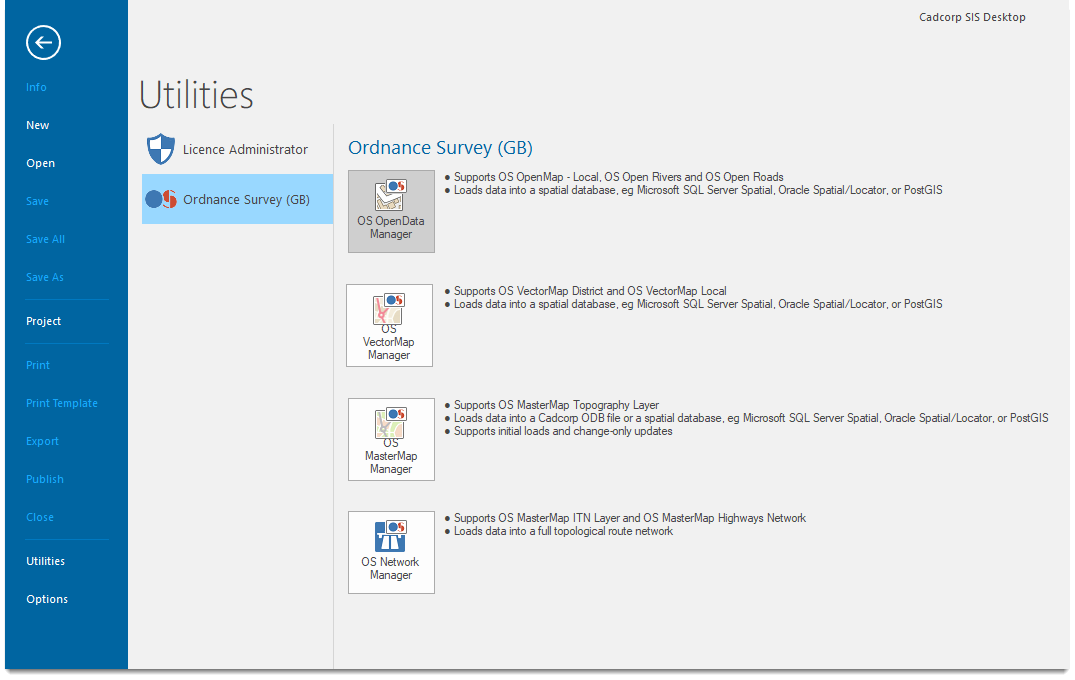
Task: Click the Utilities page title
Action: tap(197, 95)
